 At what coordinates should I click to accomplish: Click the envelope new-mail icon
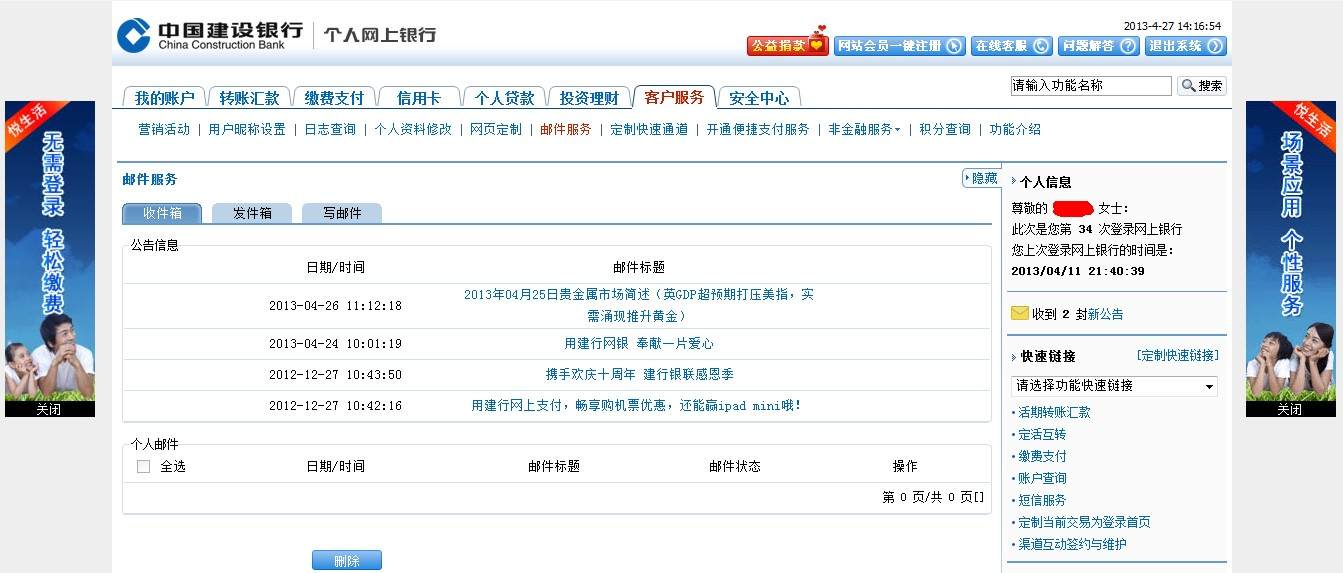click(1019, 313)
